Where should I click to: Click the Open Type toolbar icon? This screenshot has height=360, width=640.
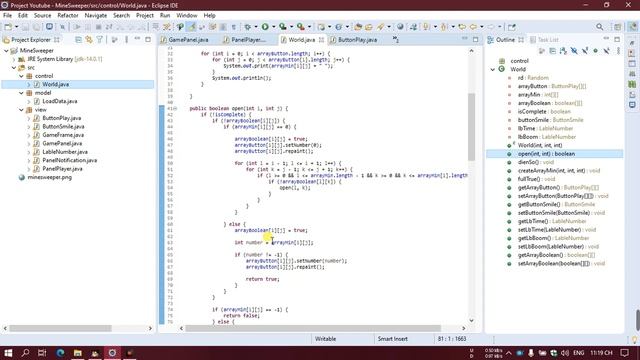coord(358,27)
